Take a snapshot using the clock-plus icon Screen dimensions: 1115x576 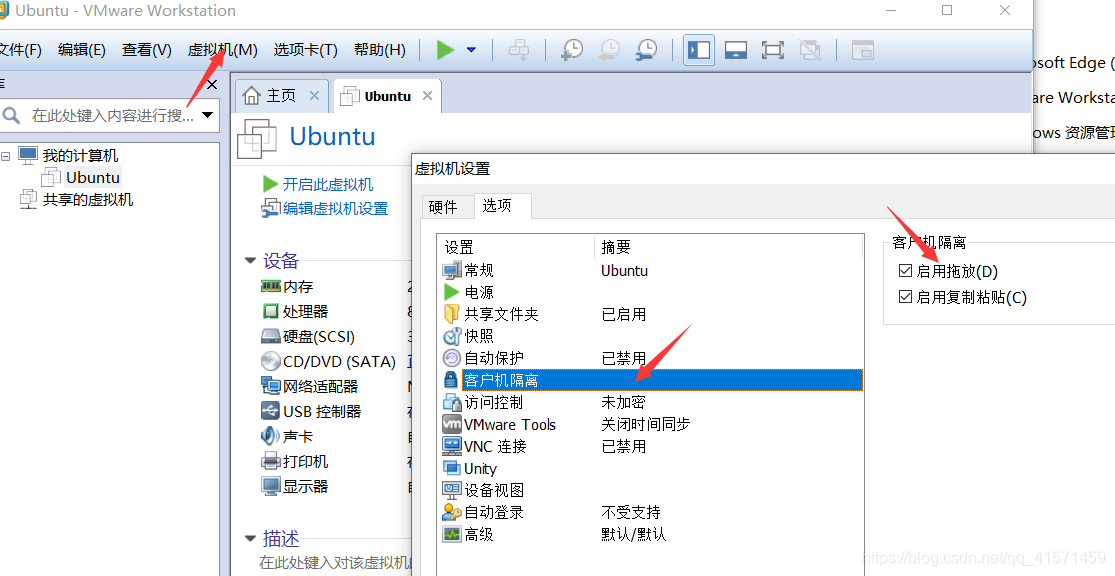(572, 50)
